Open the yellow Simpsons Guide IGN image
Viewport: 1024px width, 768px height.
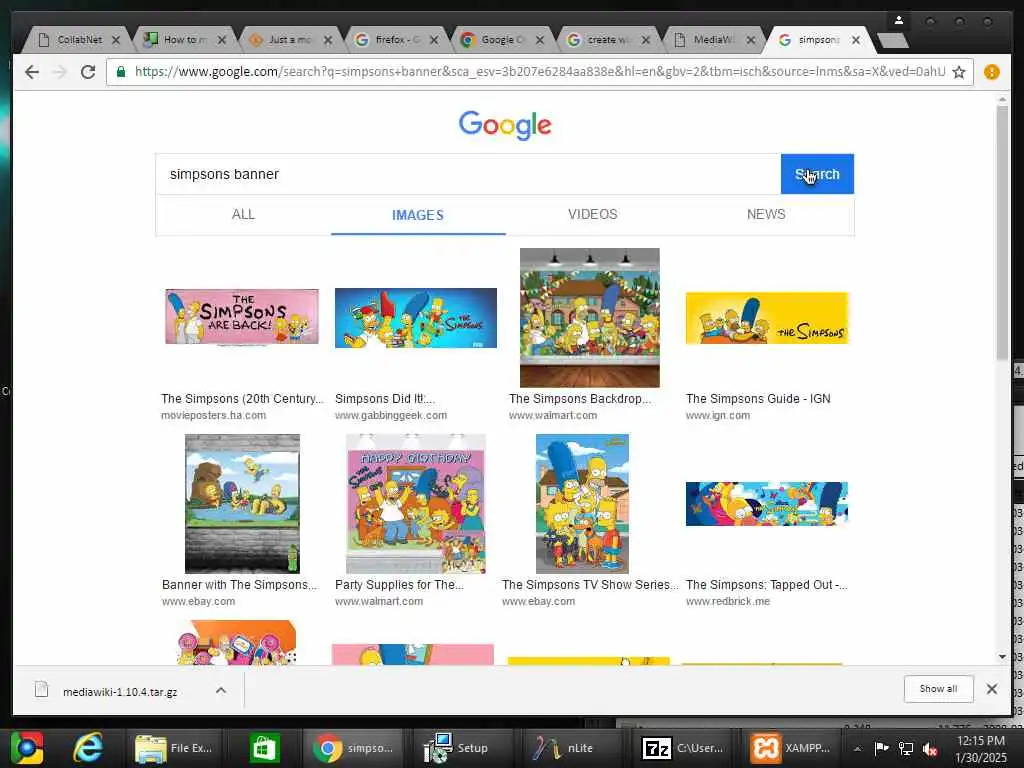click(x=767, y=318)
